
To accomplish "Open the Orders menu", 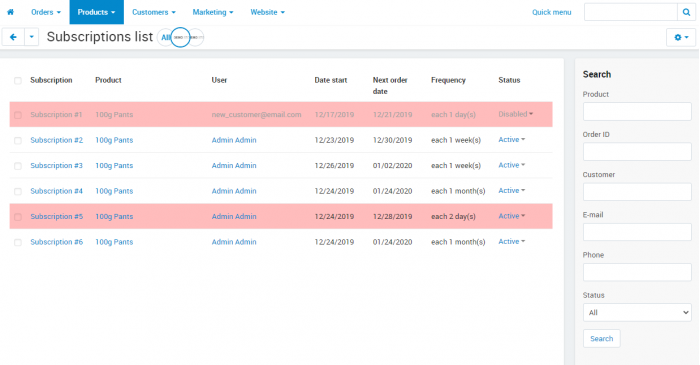I will point(46,12).
